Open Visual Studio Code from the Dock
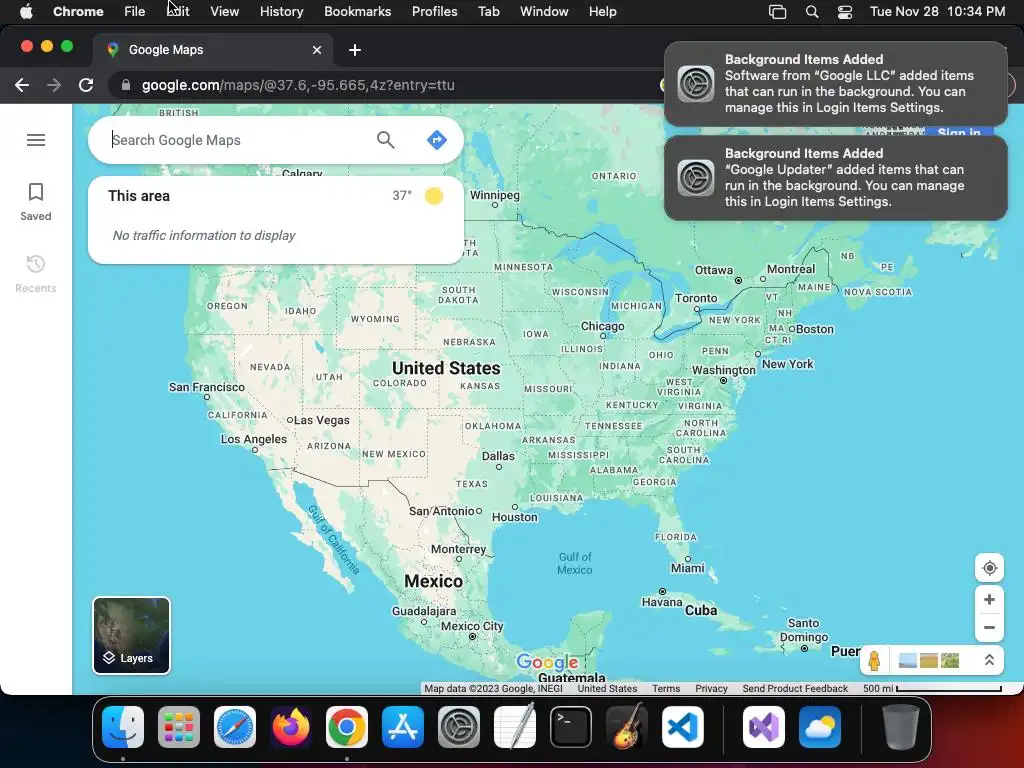This screenshot has width=1024, height=768. [x=682, y=727]
